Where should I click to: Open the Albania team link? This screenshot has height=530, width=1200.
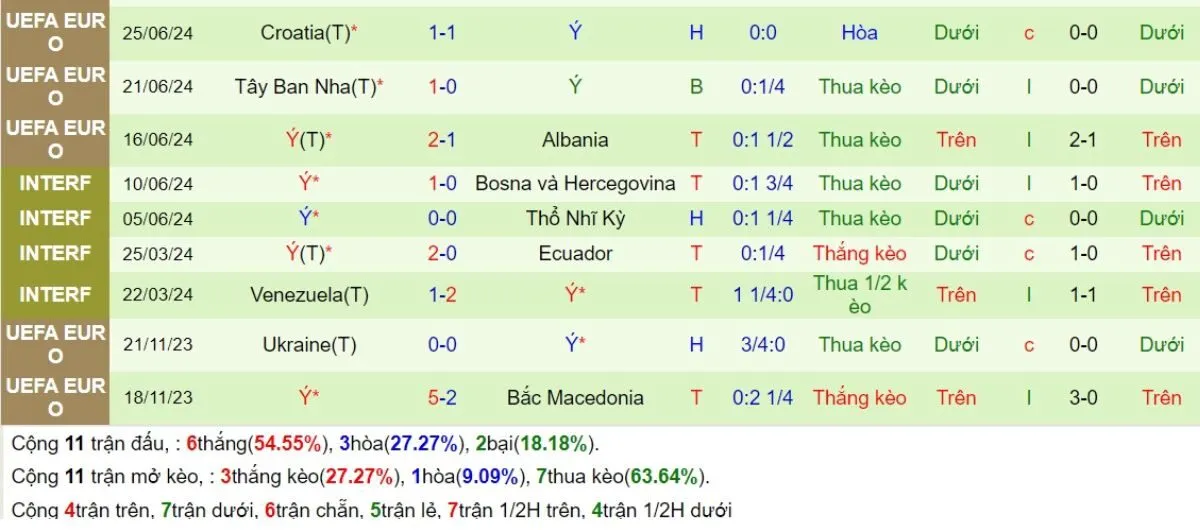coord(575,140)
